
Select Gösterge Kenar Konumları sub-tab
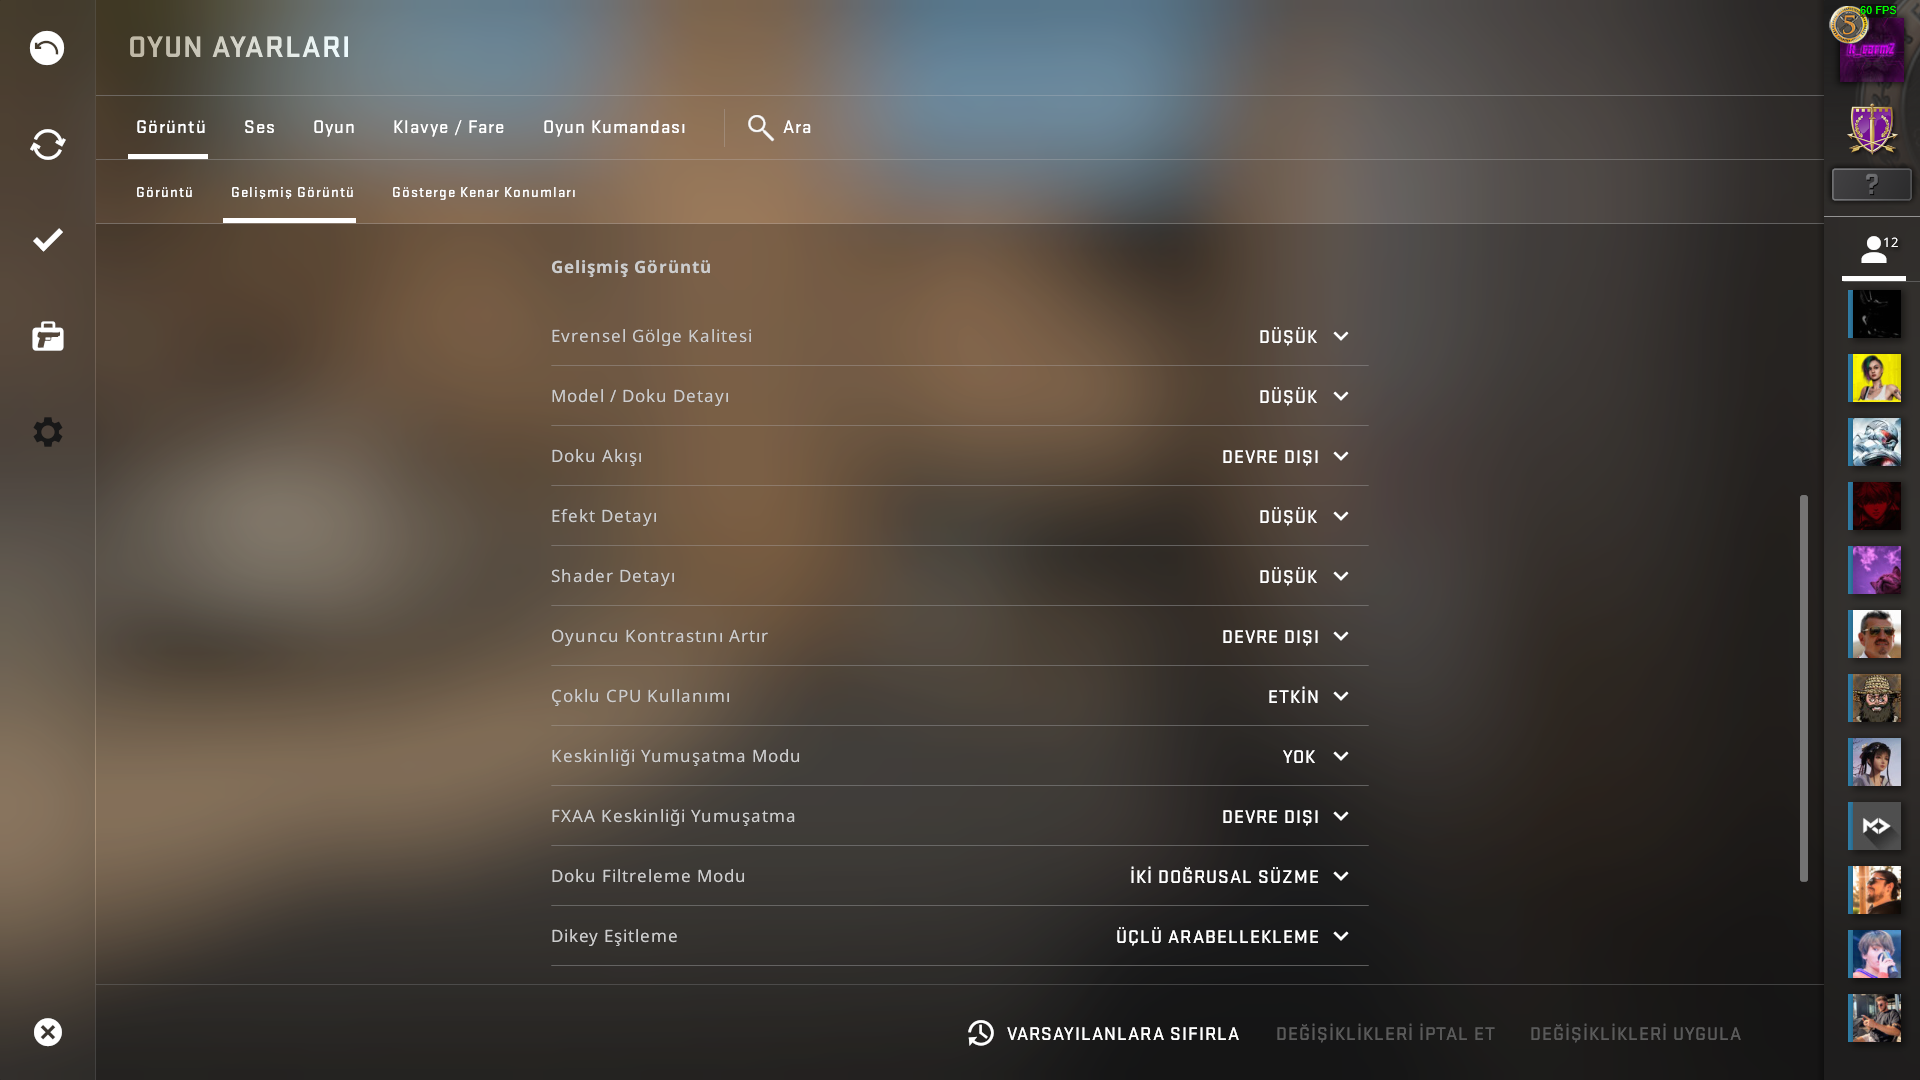pyautogui.click(x=484, y=192)
